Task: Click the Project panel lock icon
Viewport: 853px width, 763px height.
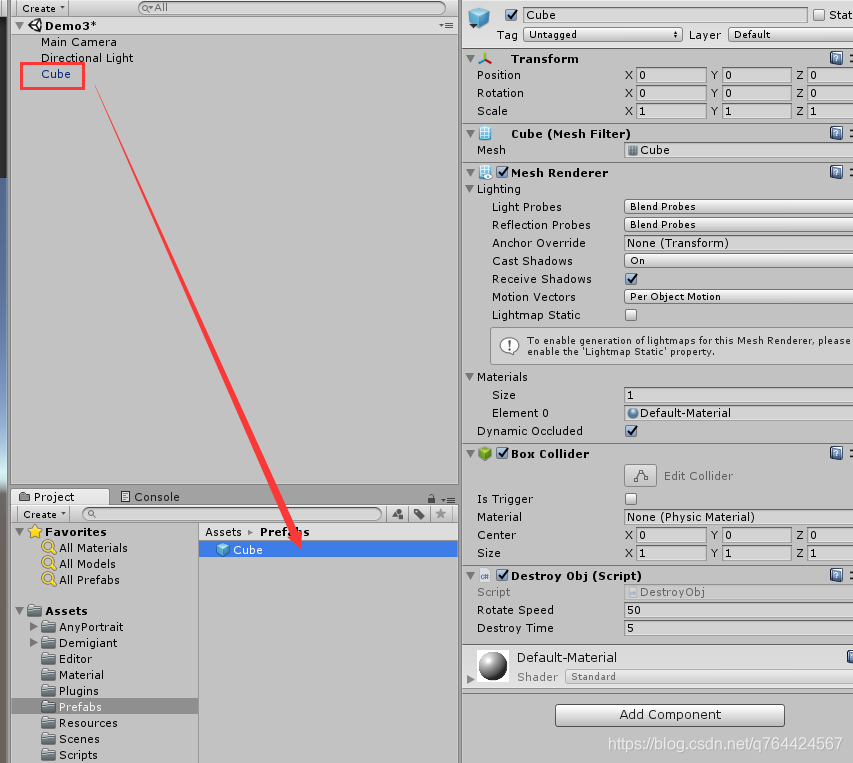Action: [429, 497]
